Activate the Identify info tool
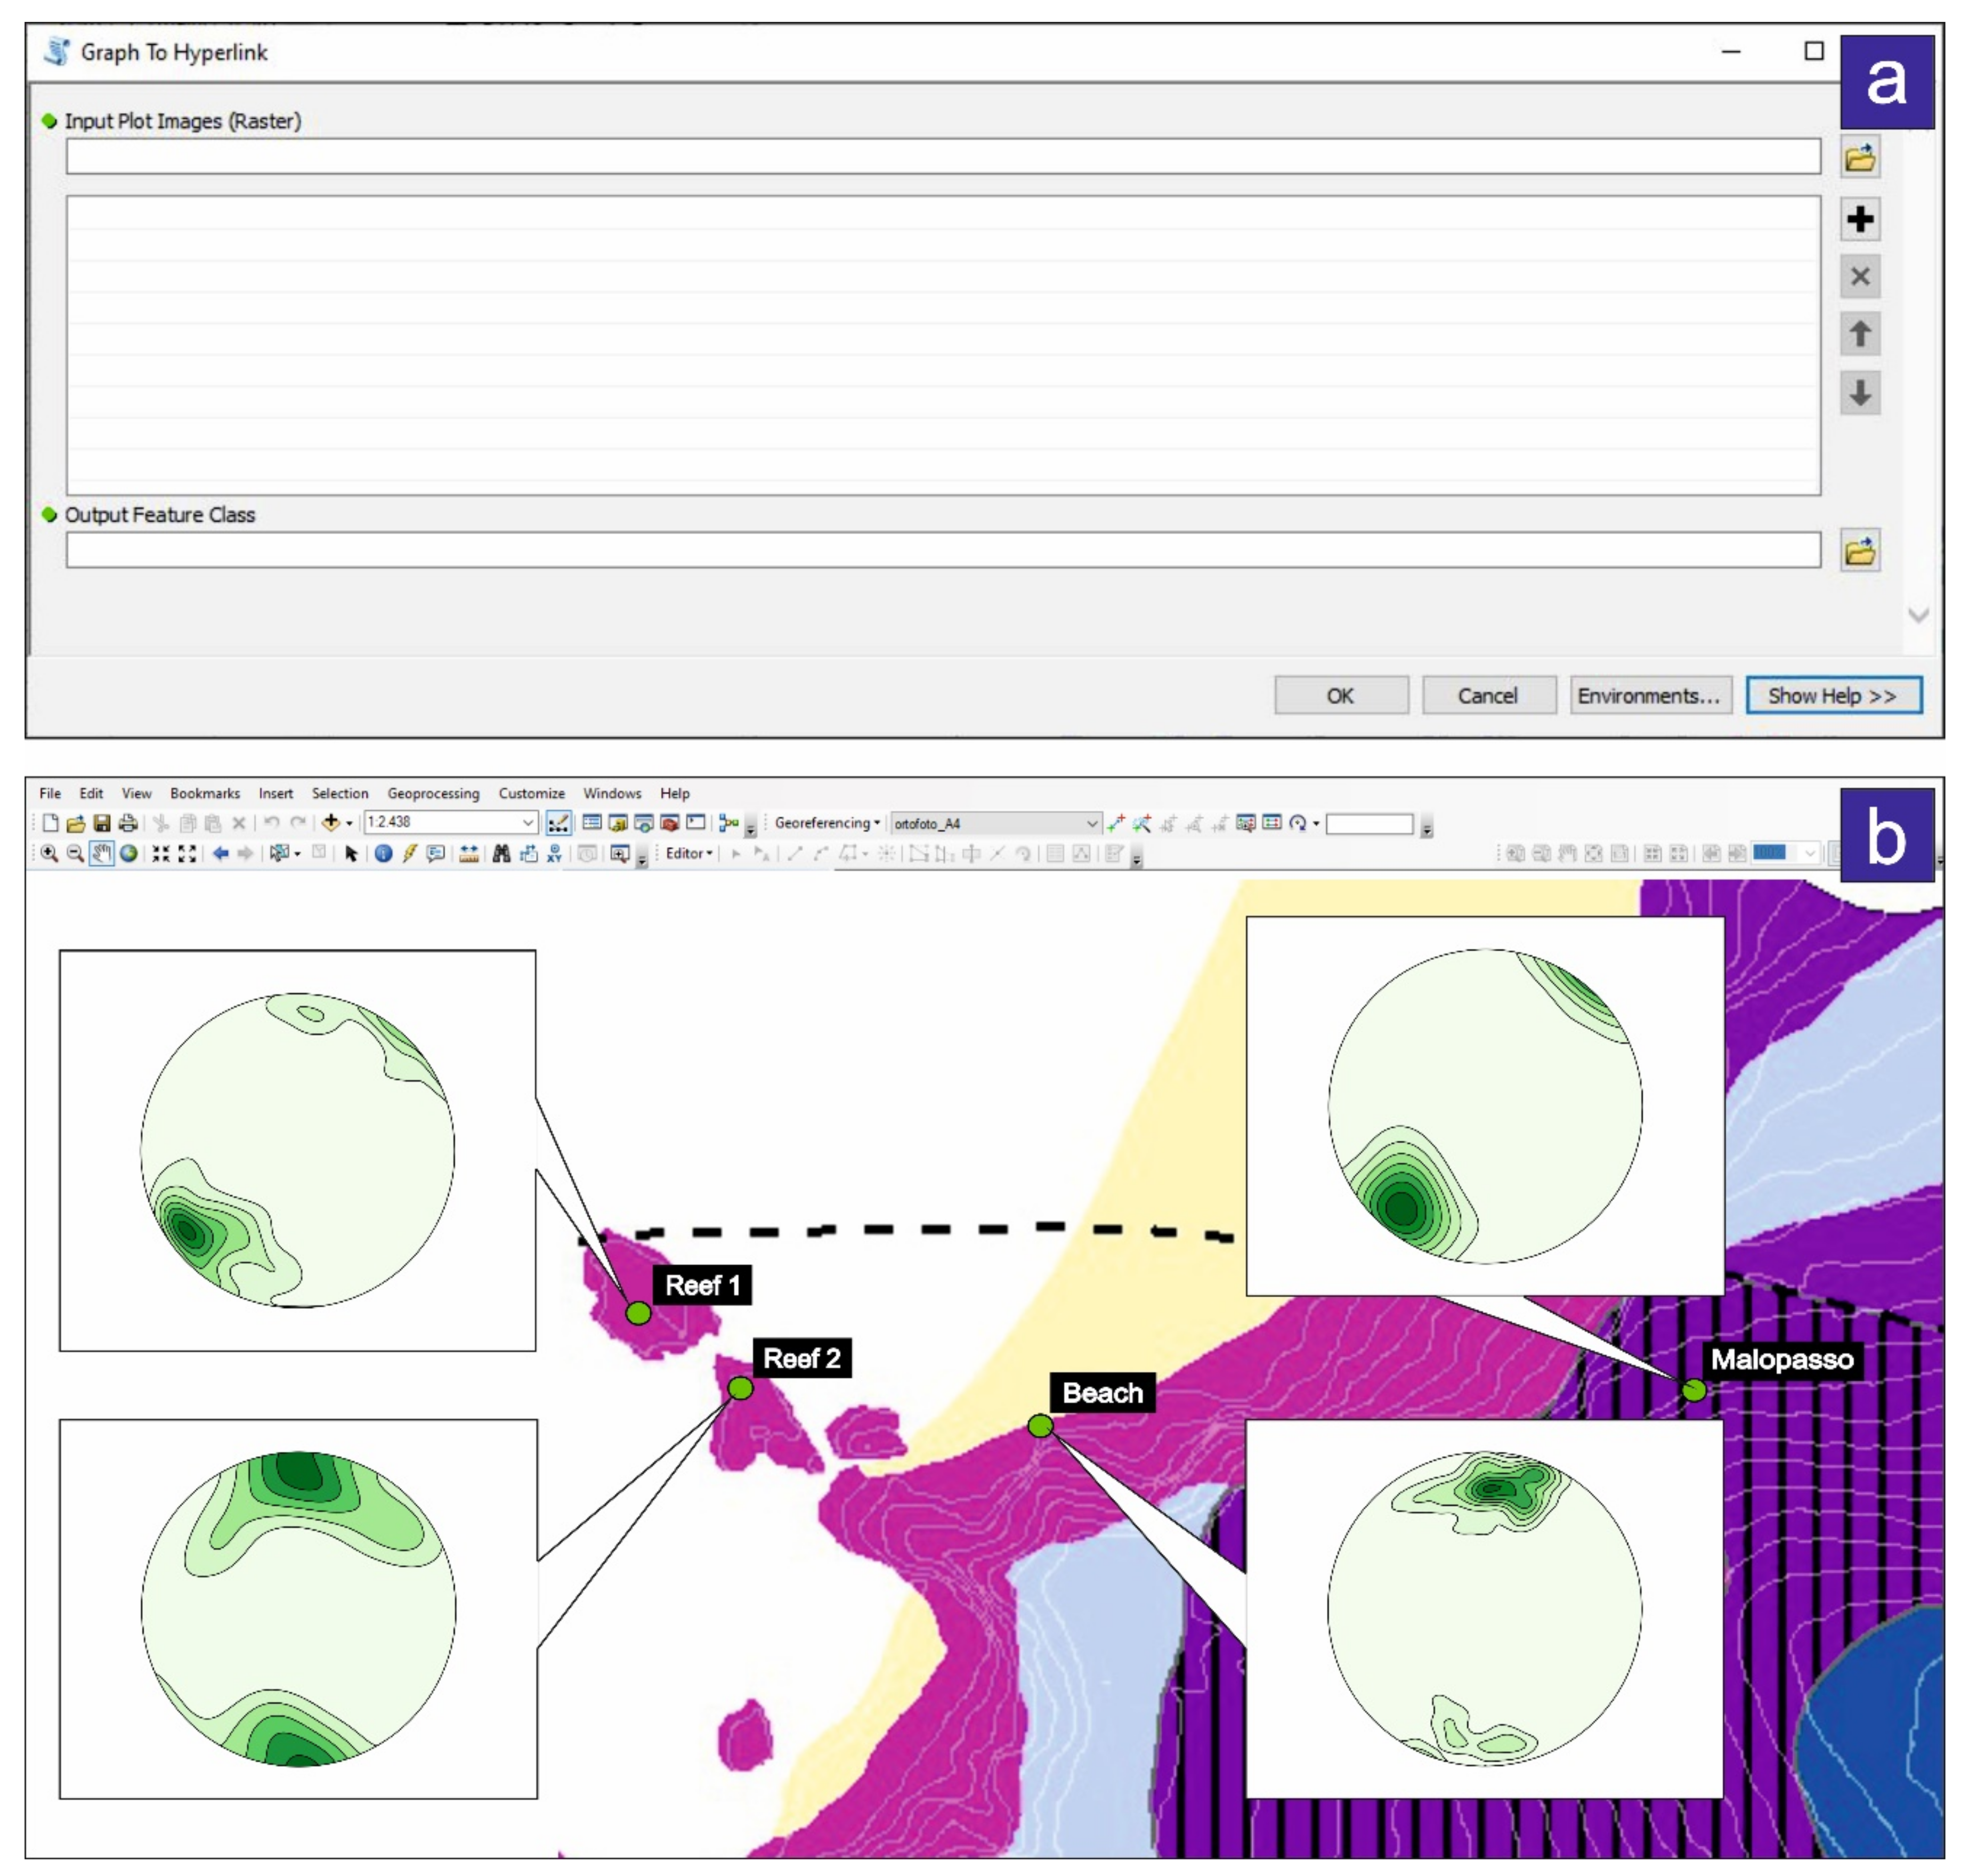The height and width of the screenshot is (1876, 1961). point(383,853)
